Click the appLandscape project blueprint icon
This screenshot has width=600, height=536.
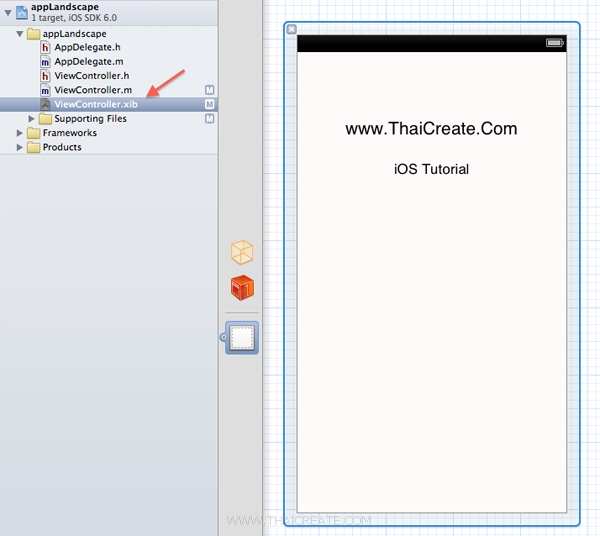point(21,13)
